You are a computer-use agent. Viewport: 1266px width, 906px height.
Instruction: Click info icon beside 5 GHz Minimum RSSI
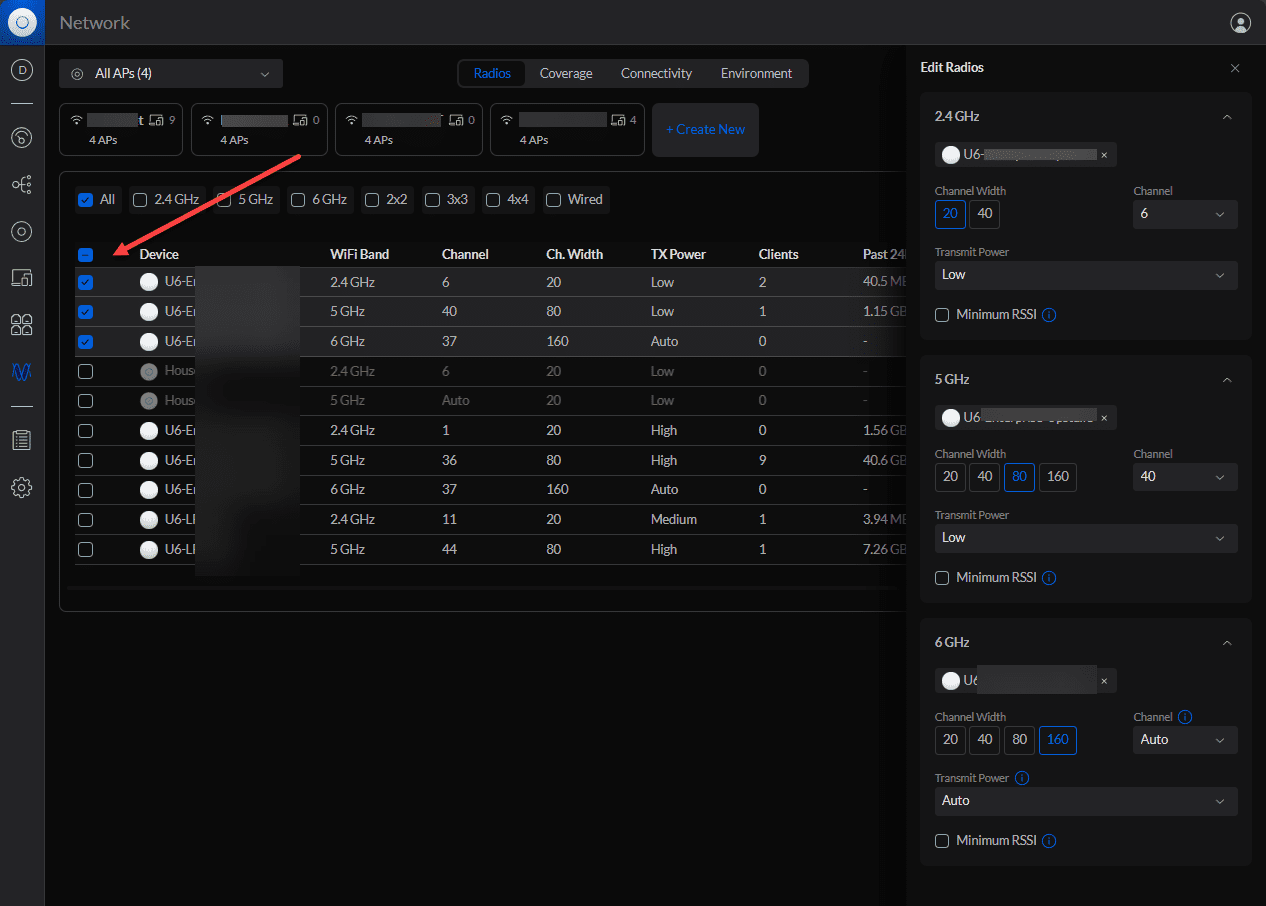[1049, 578]
